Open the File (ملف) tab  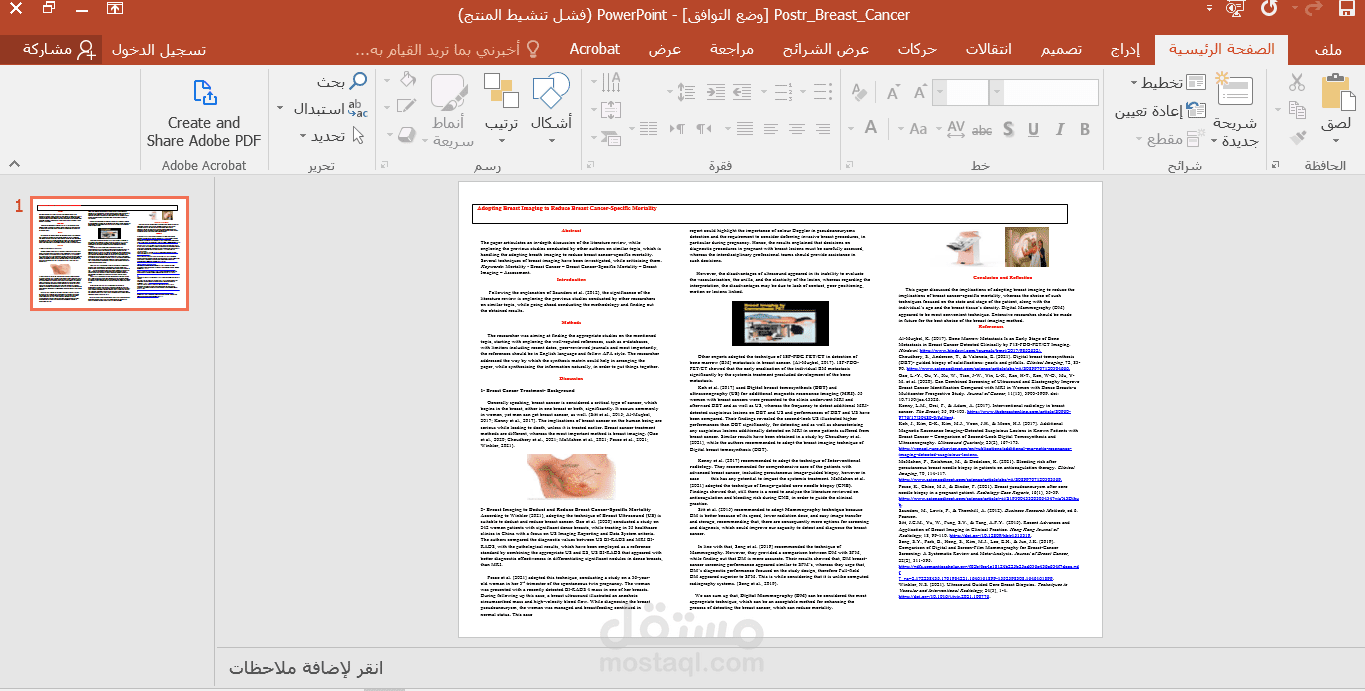[x=1327, y=49]
